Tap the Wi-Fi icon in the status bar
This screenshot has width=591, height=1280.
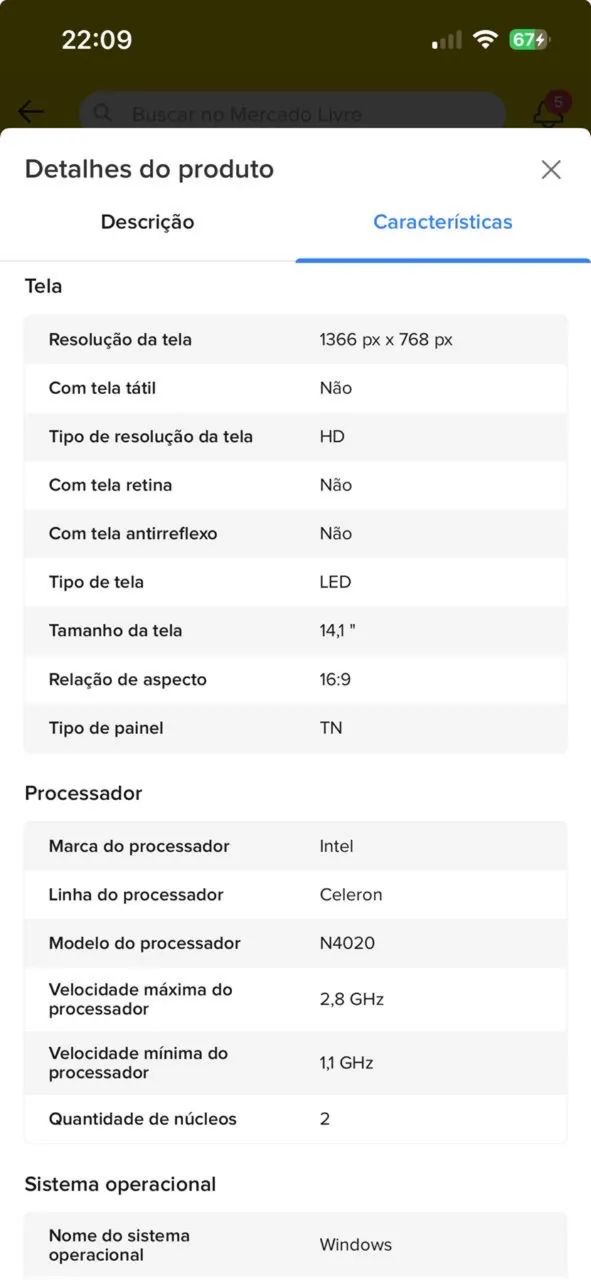pyautogui.click(x=483, y=39)
